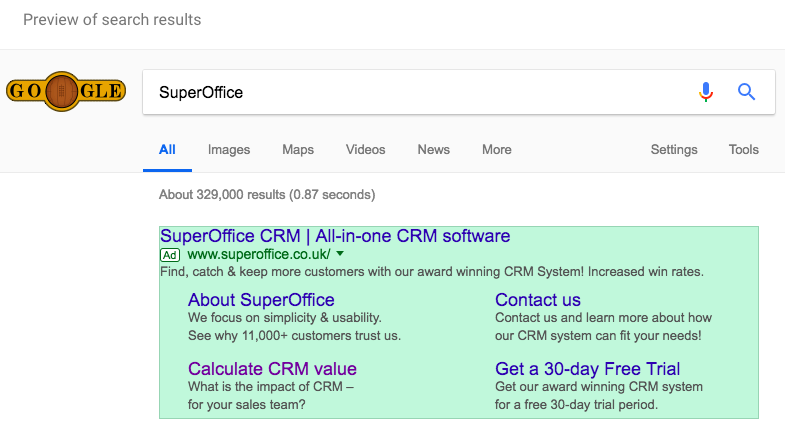Expand the More search categories menu
Viewport: 785px width, 428px height.
pyautogui.click(x=496, y=150)
